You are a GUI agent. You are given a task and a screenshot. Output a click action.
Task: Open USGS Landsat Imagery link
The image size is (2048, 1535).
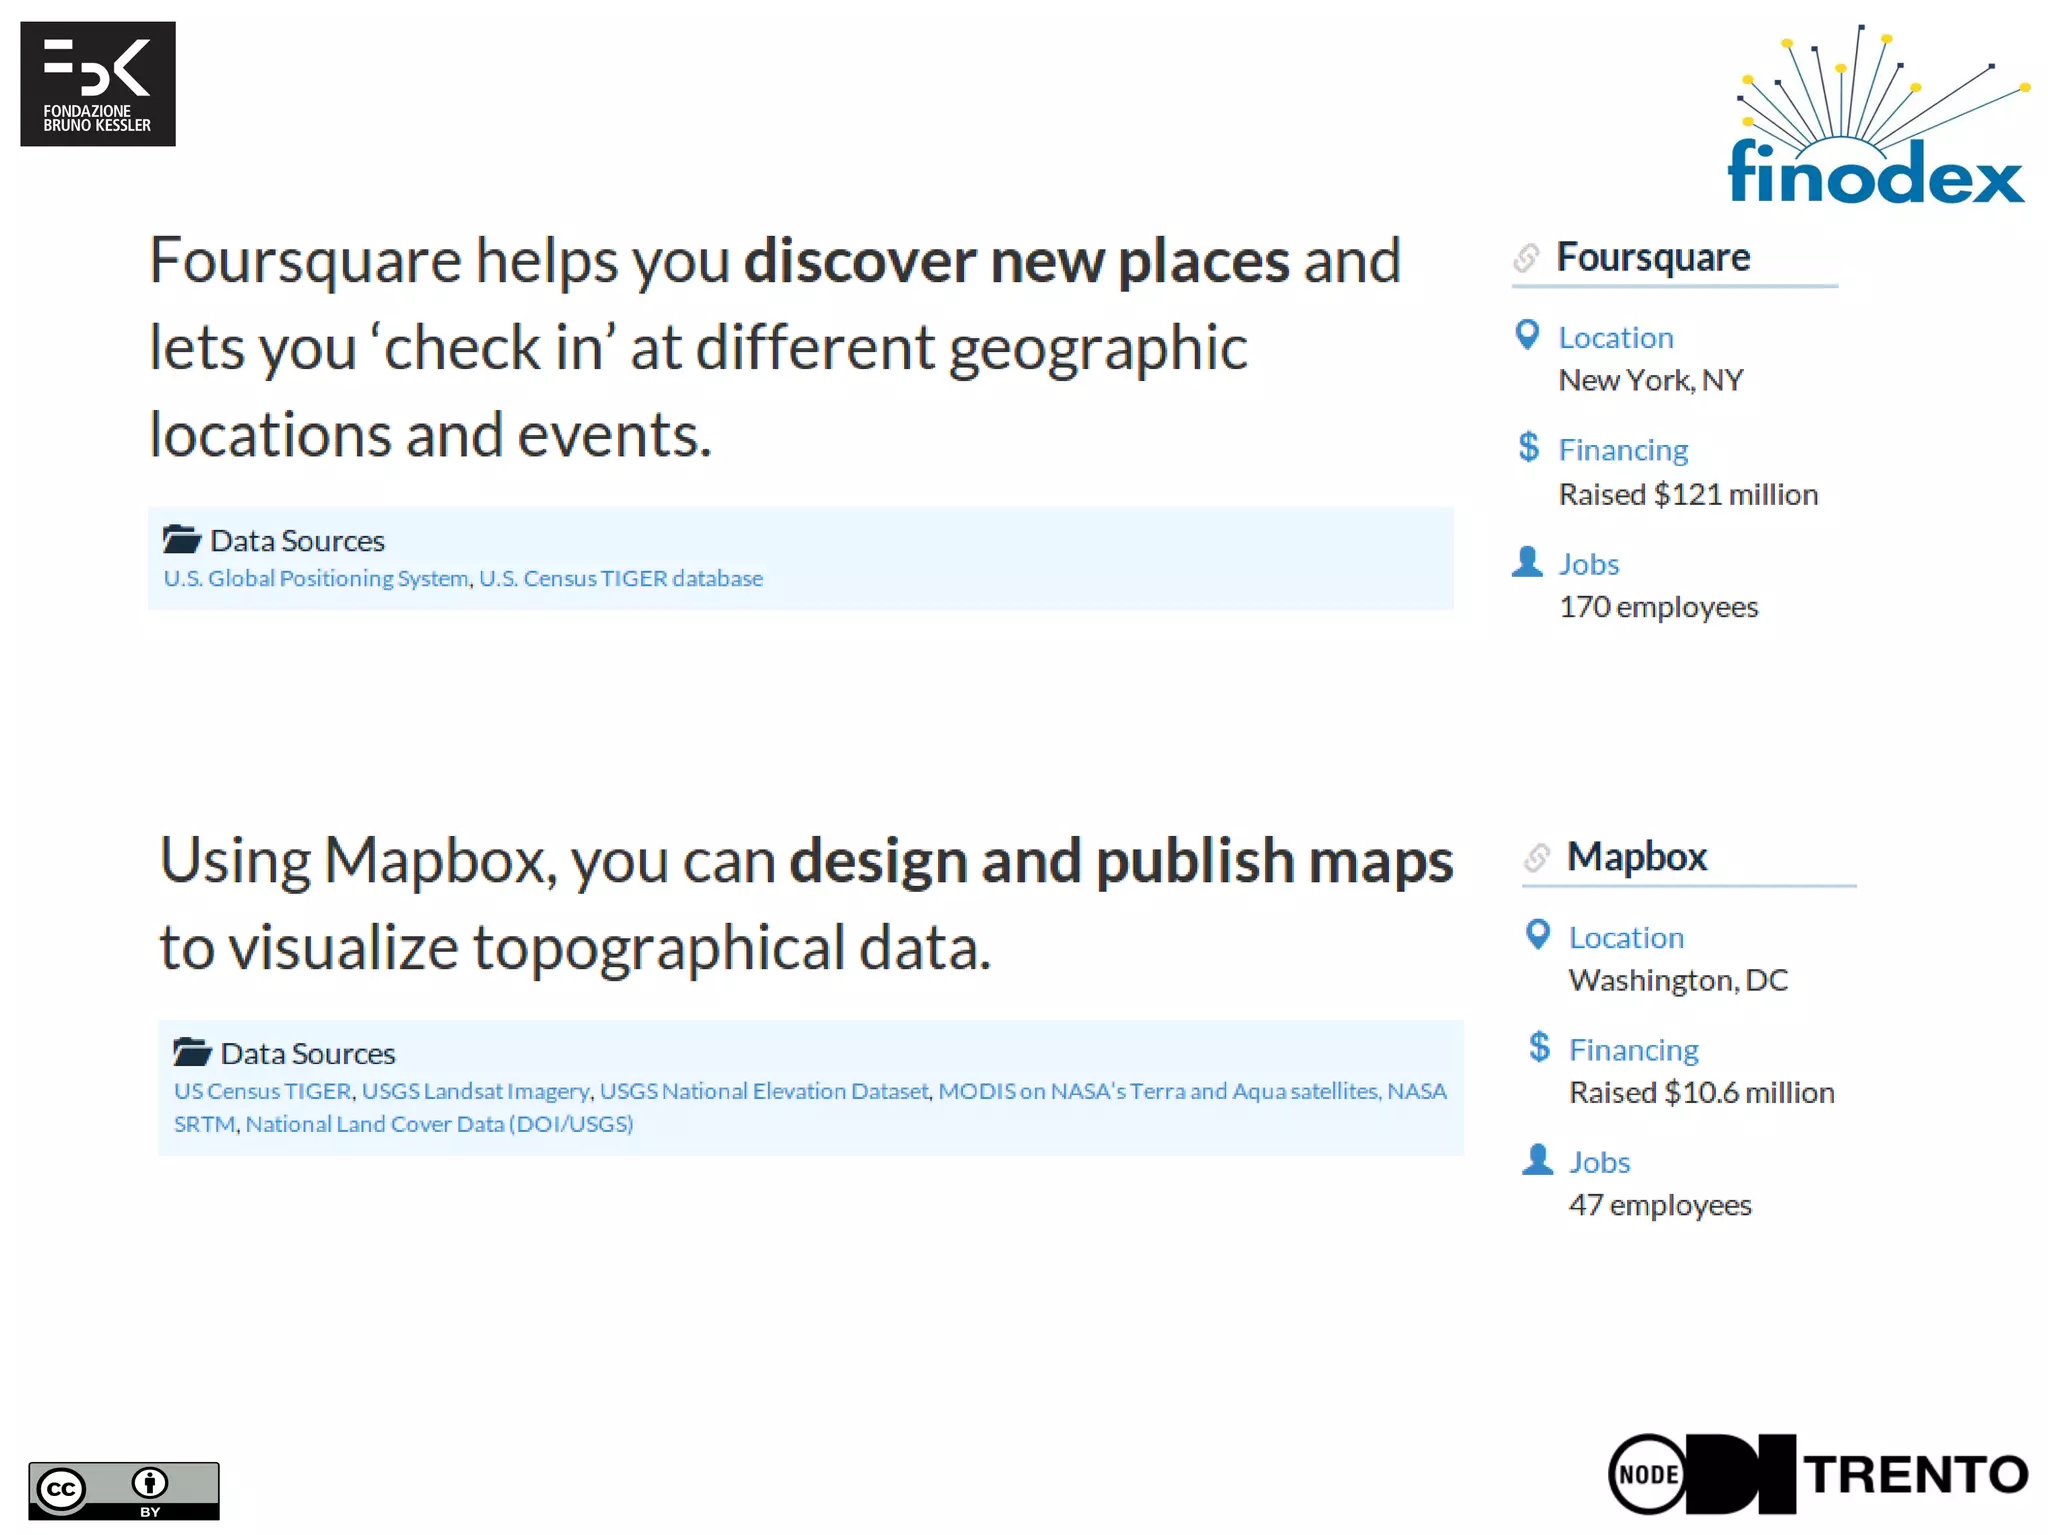tap(475, 1091)
